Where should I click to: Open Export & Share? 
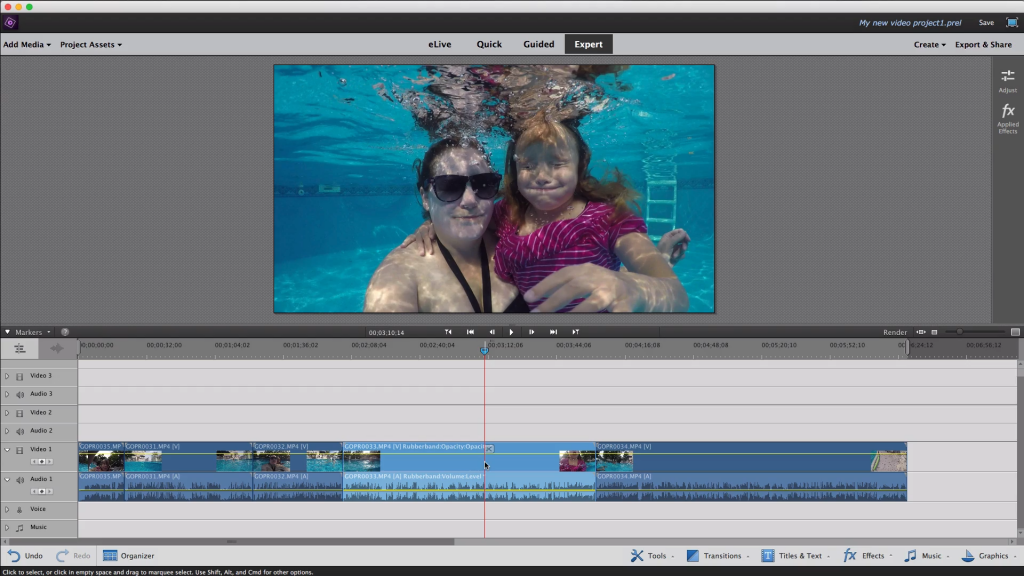983,44
